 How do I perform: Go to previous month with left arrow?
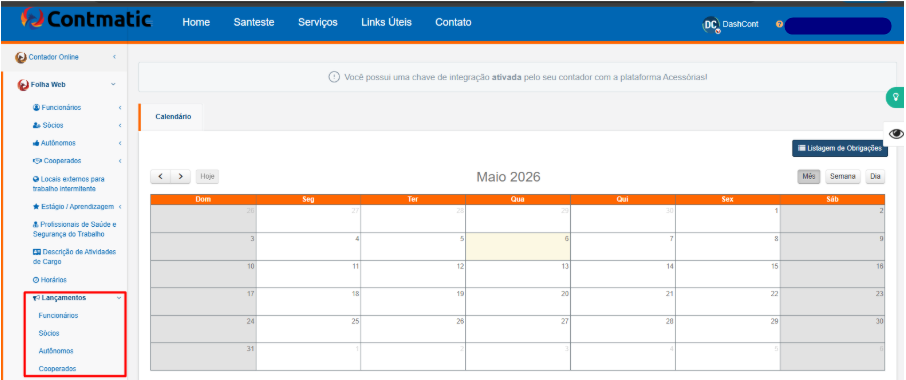(x=161, y=177)
